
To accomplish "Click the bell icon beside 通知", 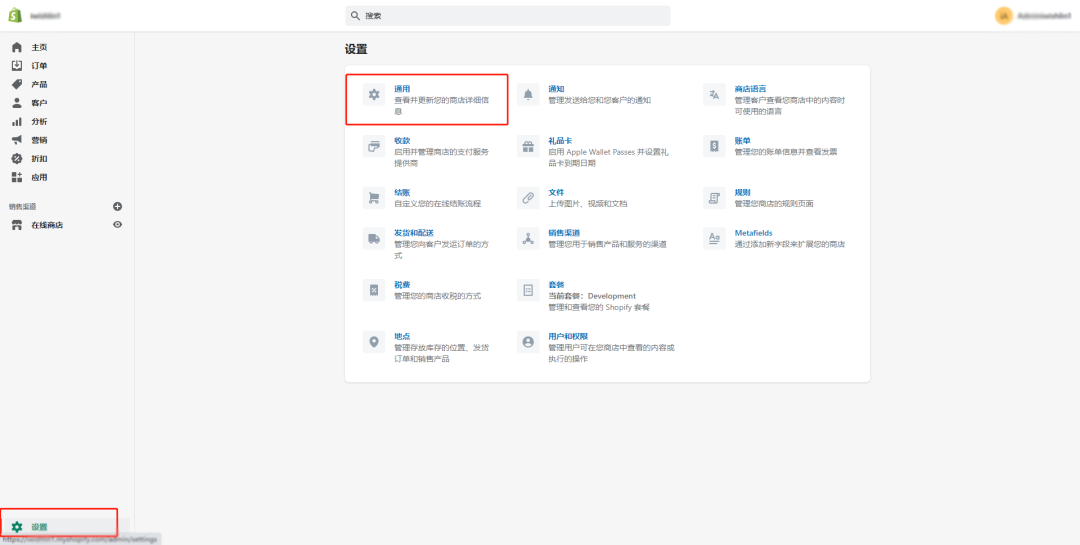I will coord(528,94).
